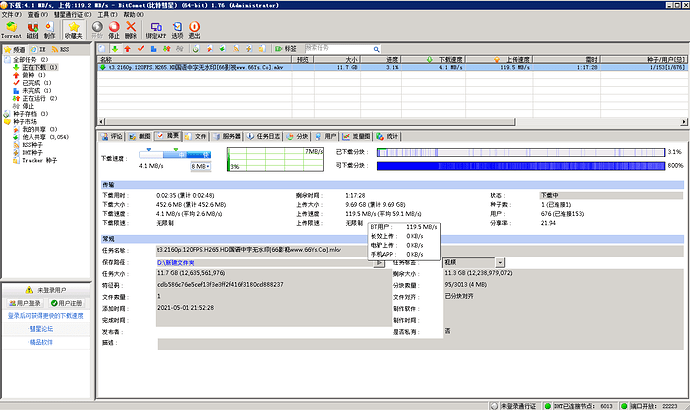Click the 可下载分块 available pieces bar
690x410 pixels.
pos(521,166)
